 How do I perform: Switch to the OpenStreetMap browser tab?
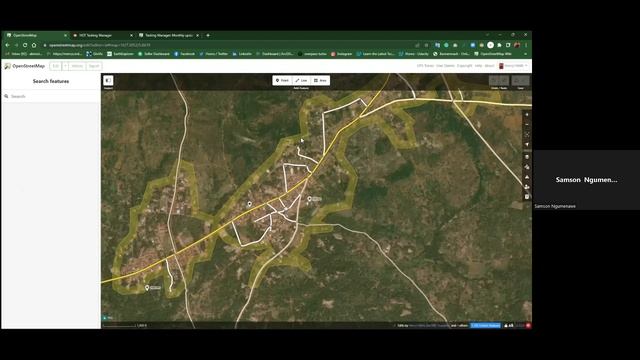[36, 36]
